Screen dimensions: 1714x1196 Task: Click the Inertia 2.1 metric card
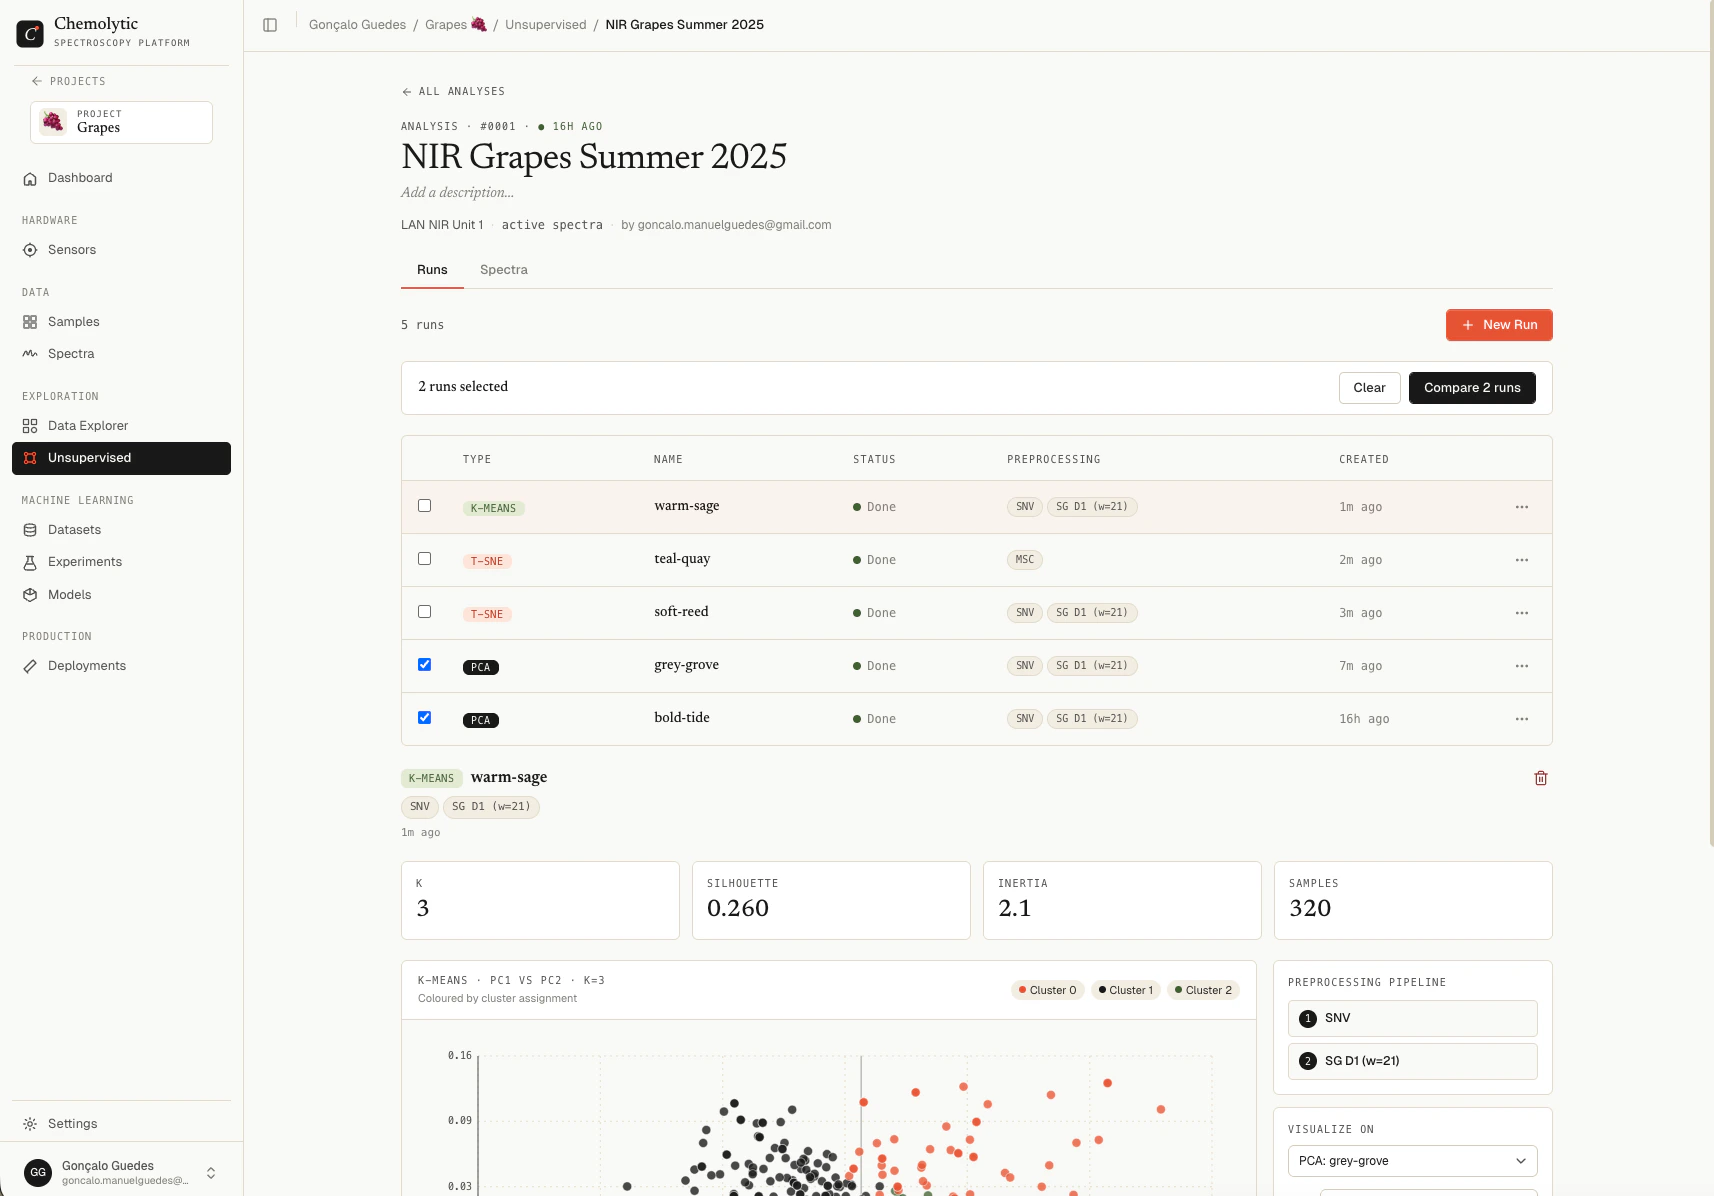1122,900
